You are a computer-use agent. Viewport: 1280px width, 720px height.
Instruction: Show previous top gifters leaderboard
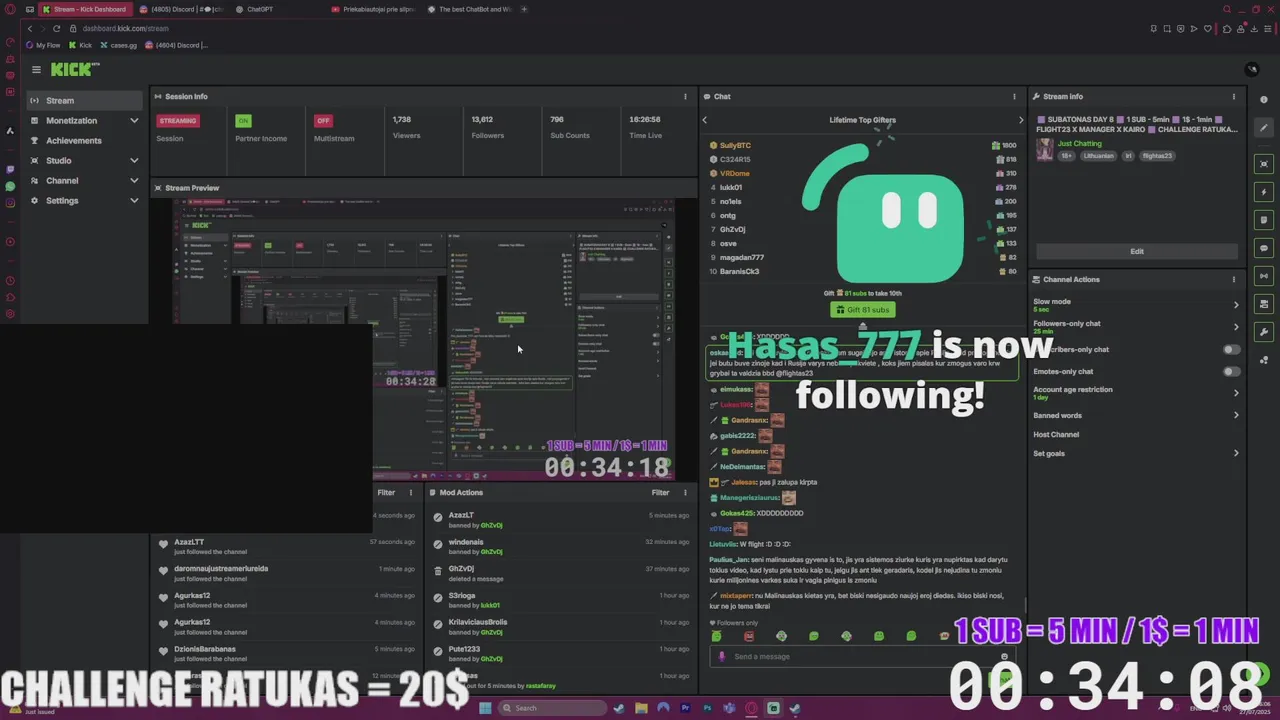point(705,120)
